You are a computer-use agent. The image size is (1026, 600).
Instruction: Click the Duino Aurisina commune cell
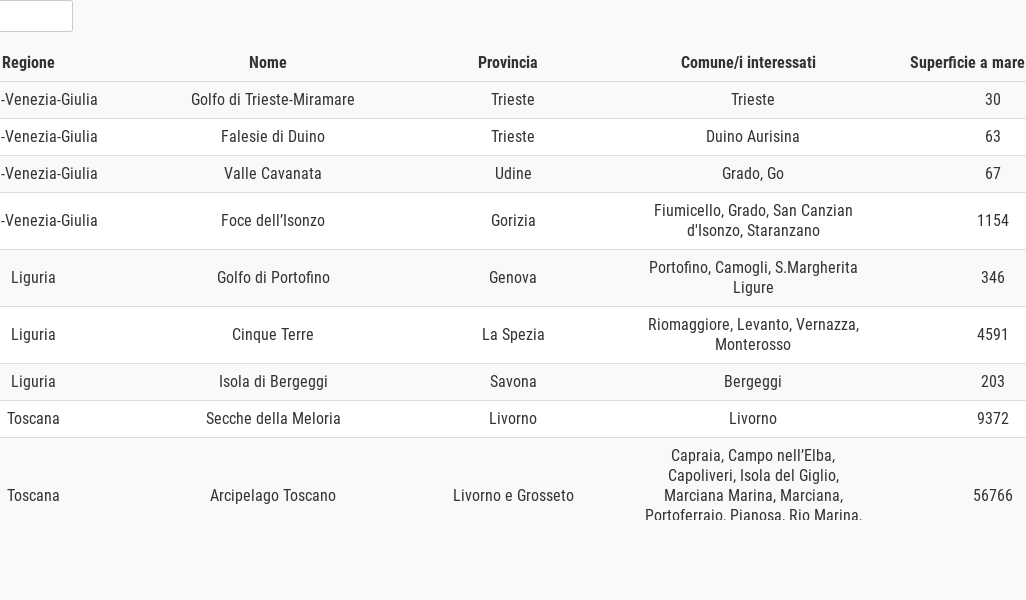coord(753,137)
